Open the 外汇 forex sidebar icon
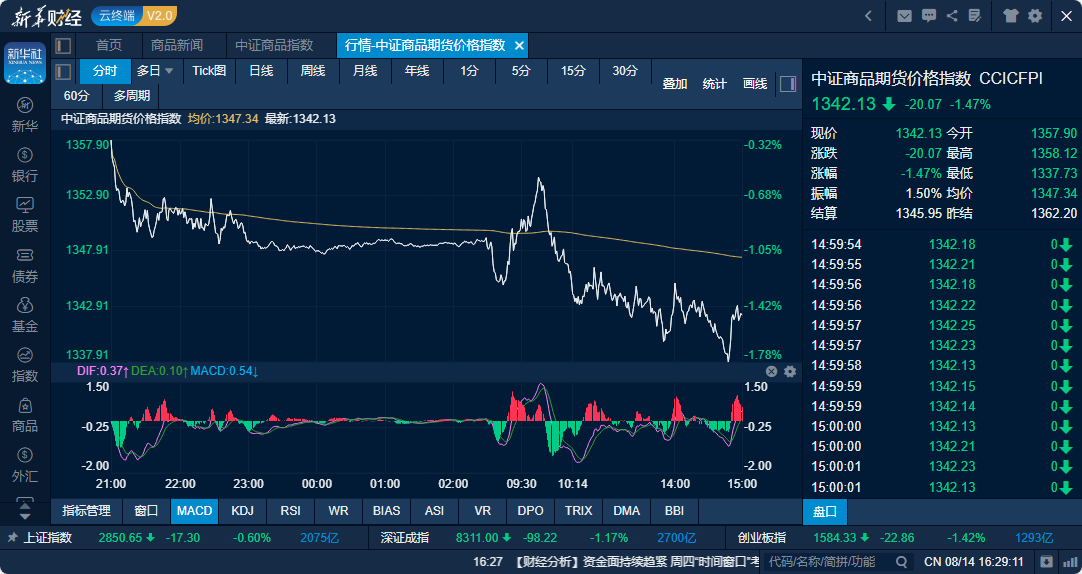The width and height of the screenshot is (1082, 574). pyautogui.click(x=25, y=464)
